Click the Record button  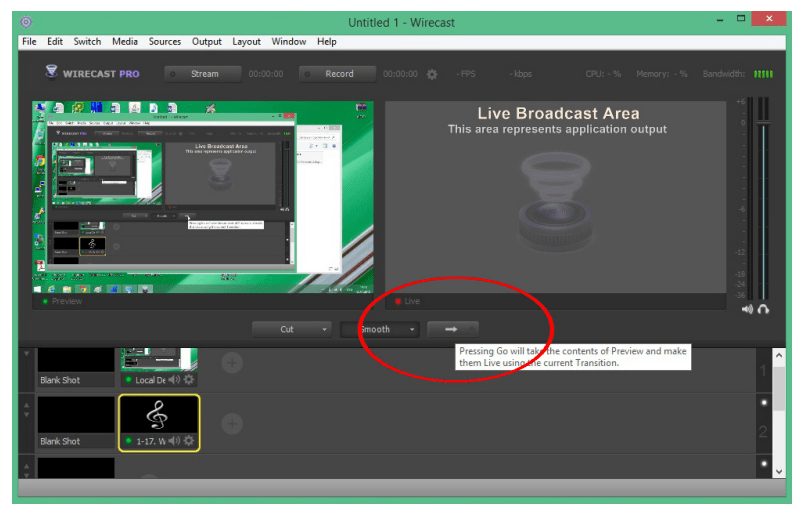[x=338, y=74]
